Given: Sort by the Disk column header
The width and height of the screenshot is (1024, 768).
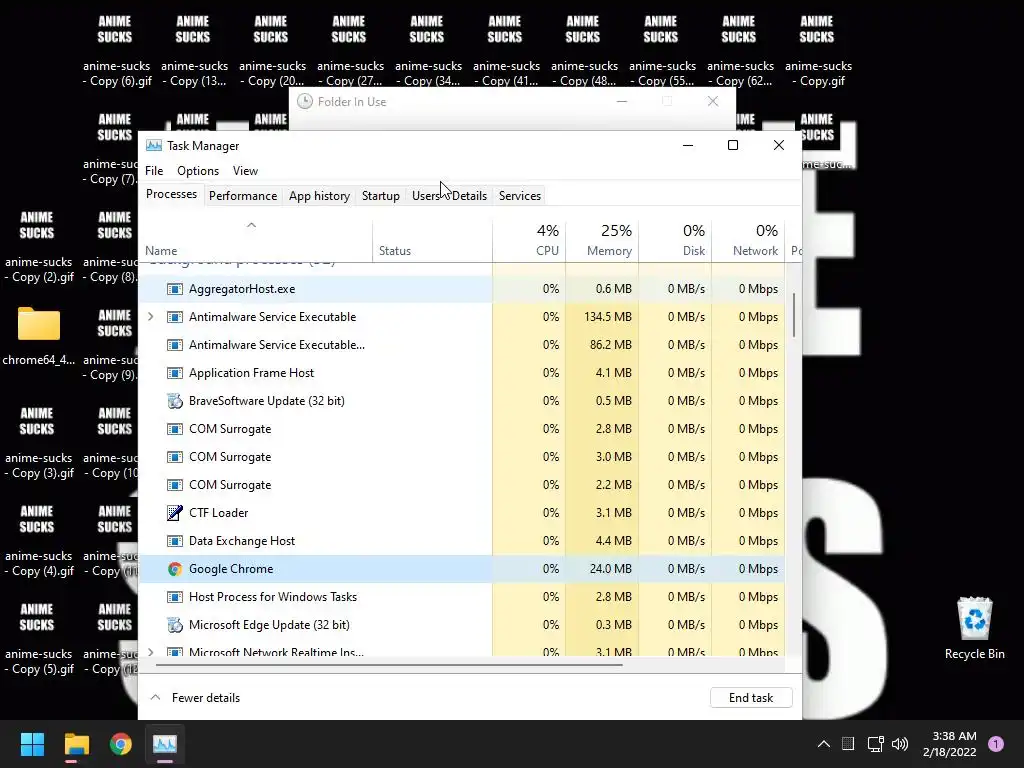Looking at the screenshot, I should point(675,240).
